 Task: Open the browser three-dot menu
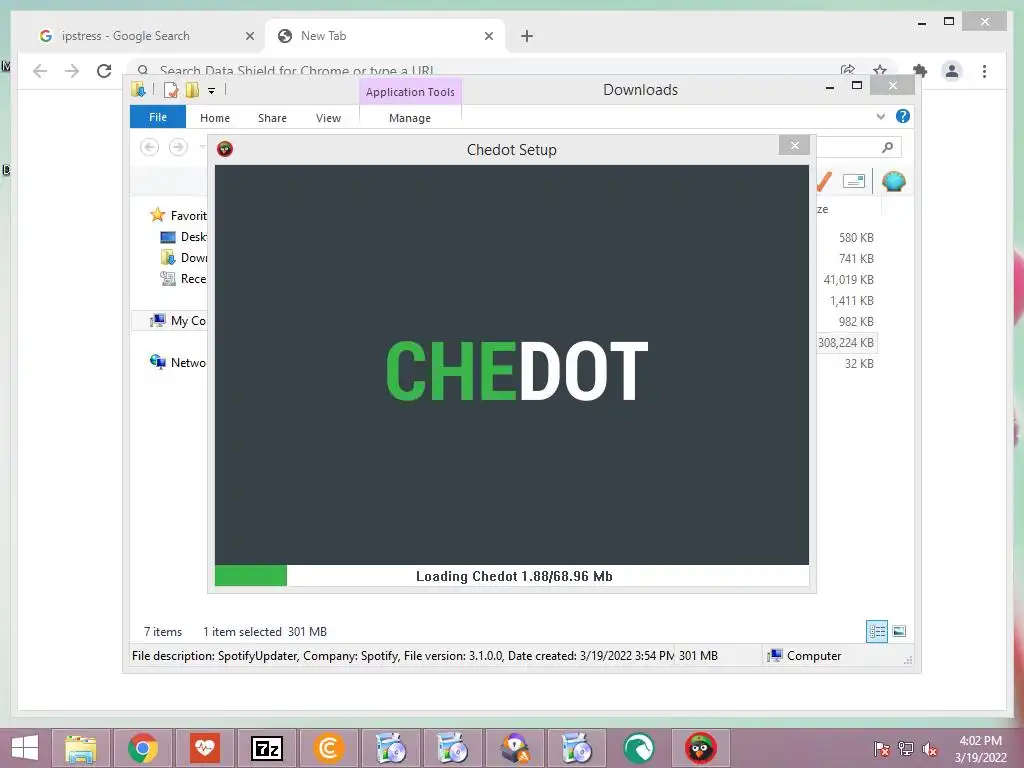[x=984, y=71]
